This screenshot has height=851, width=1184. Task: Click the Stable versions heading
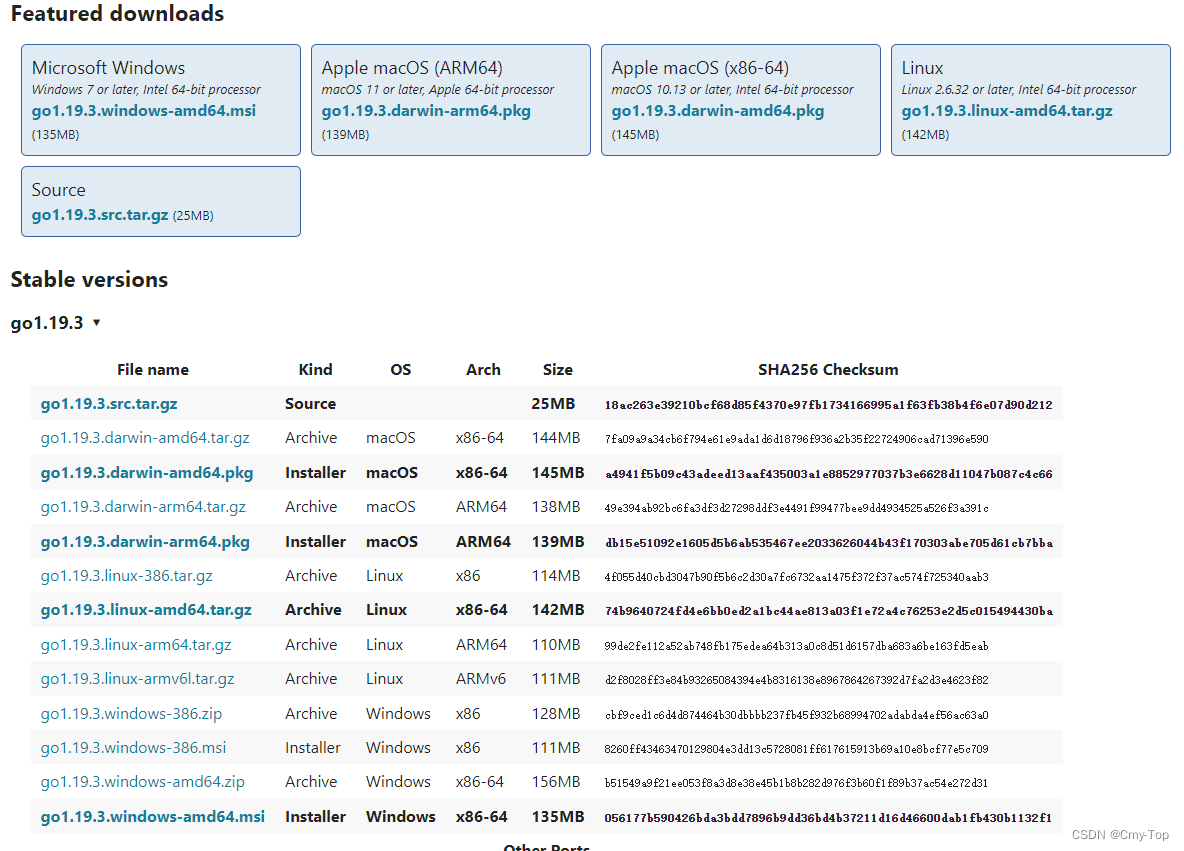point(89,279)
